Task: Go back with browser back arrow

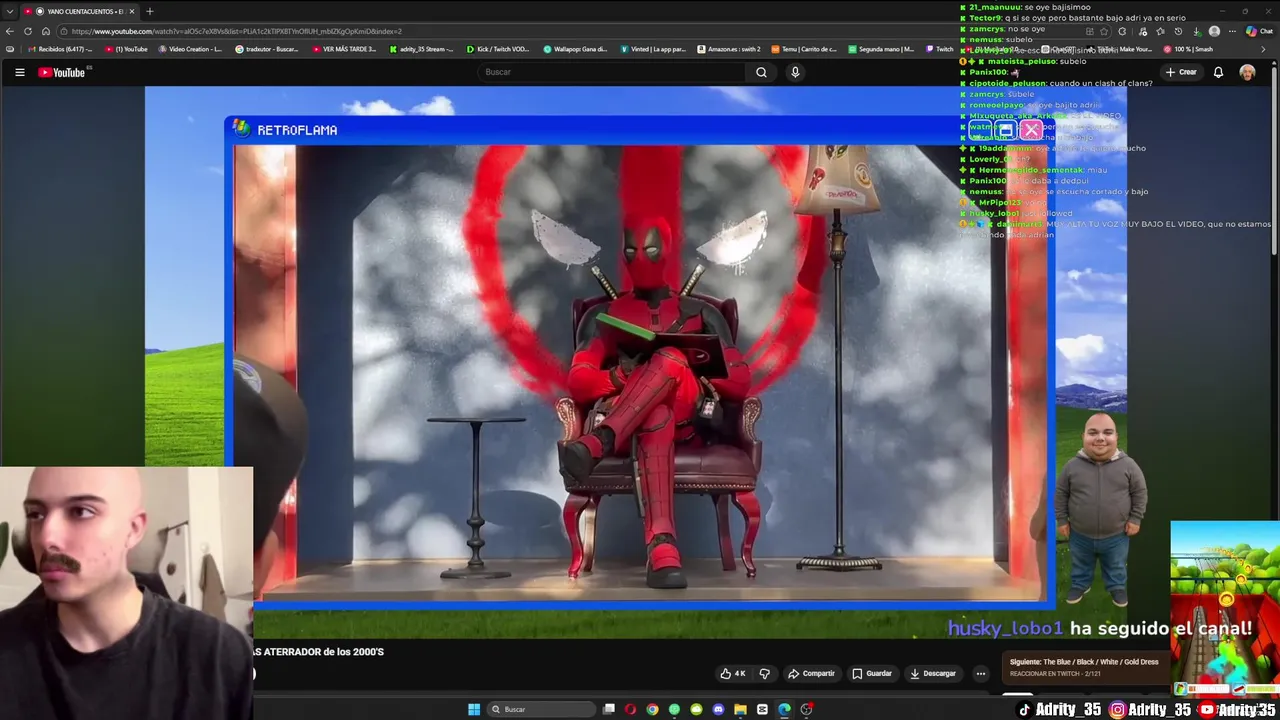Action: pyautogui.click(x=10, y=31)
